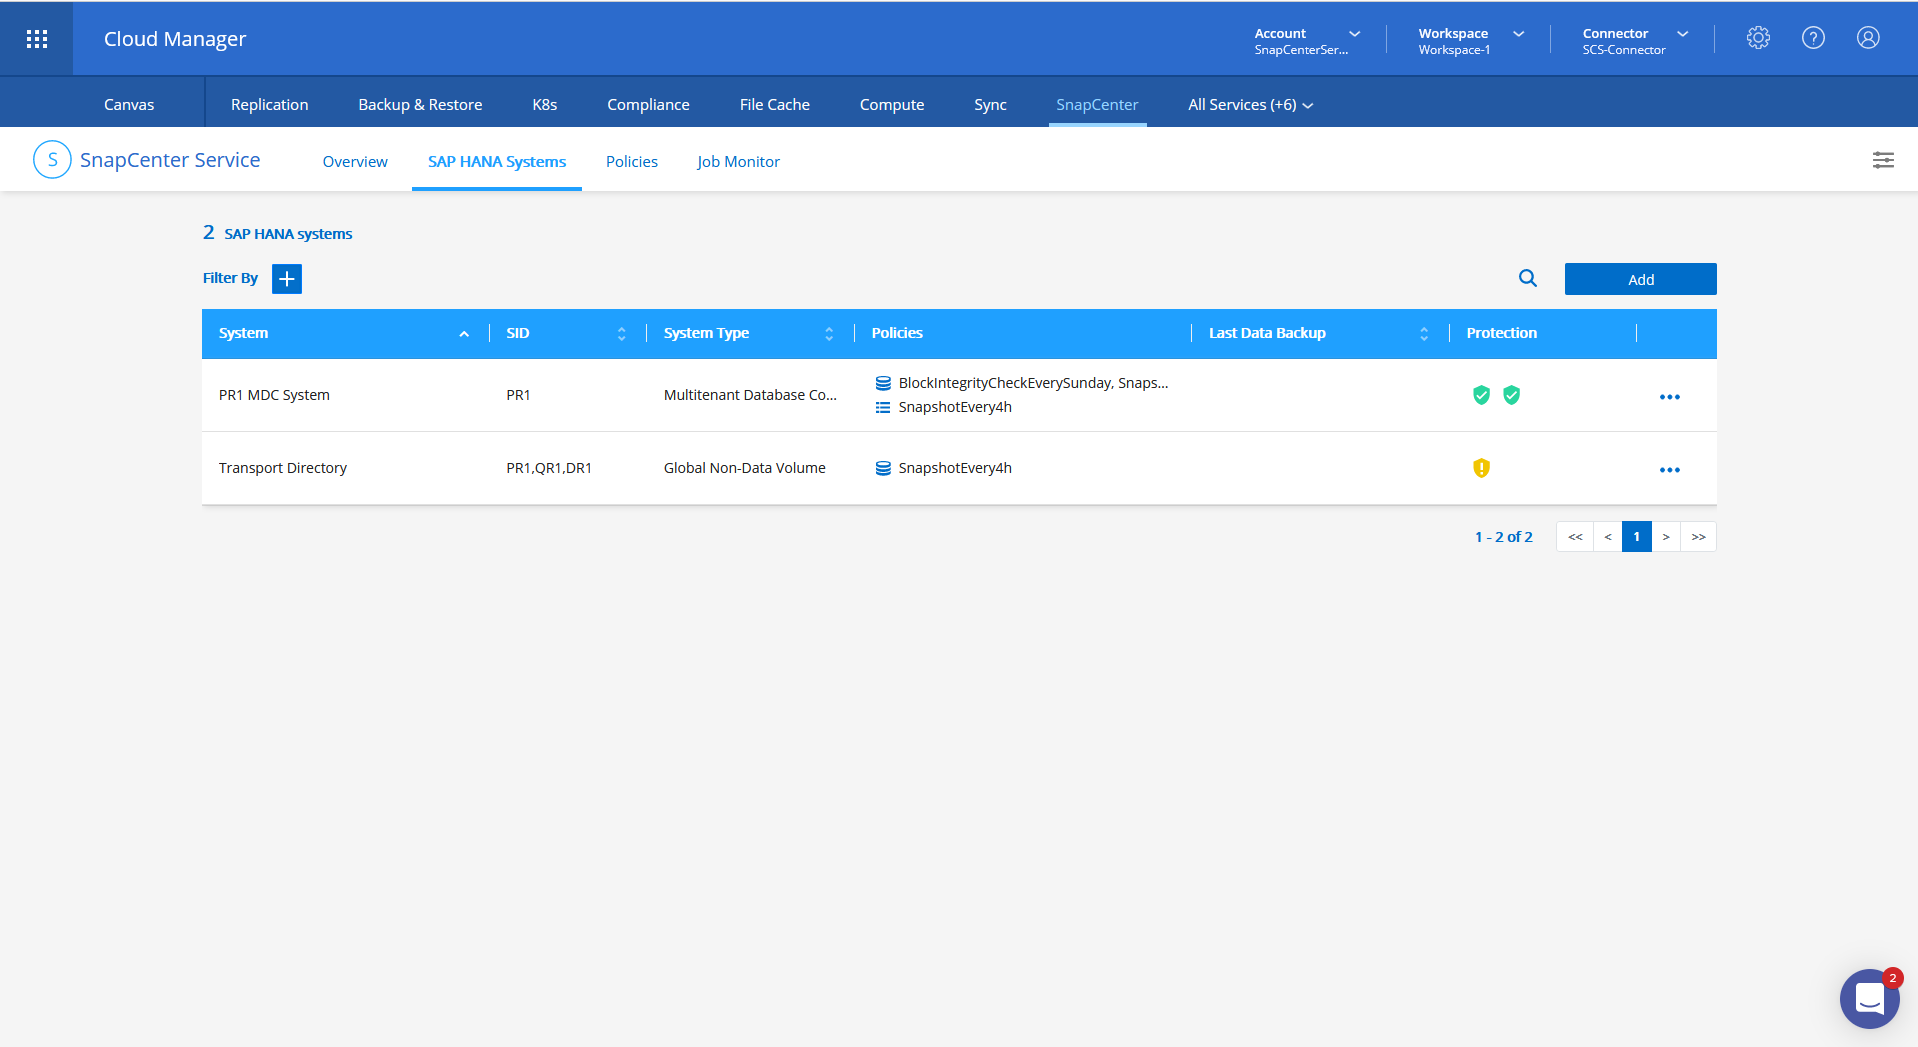Open the Job Monitor tab
The width and height of the screenshot is (1918, 1047).
coord(738,162)
